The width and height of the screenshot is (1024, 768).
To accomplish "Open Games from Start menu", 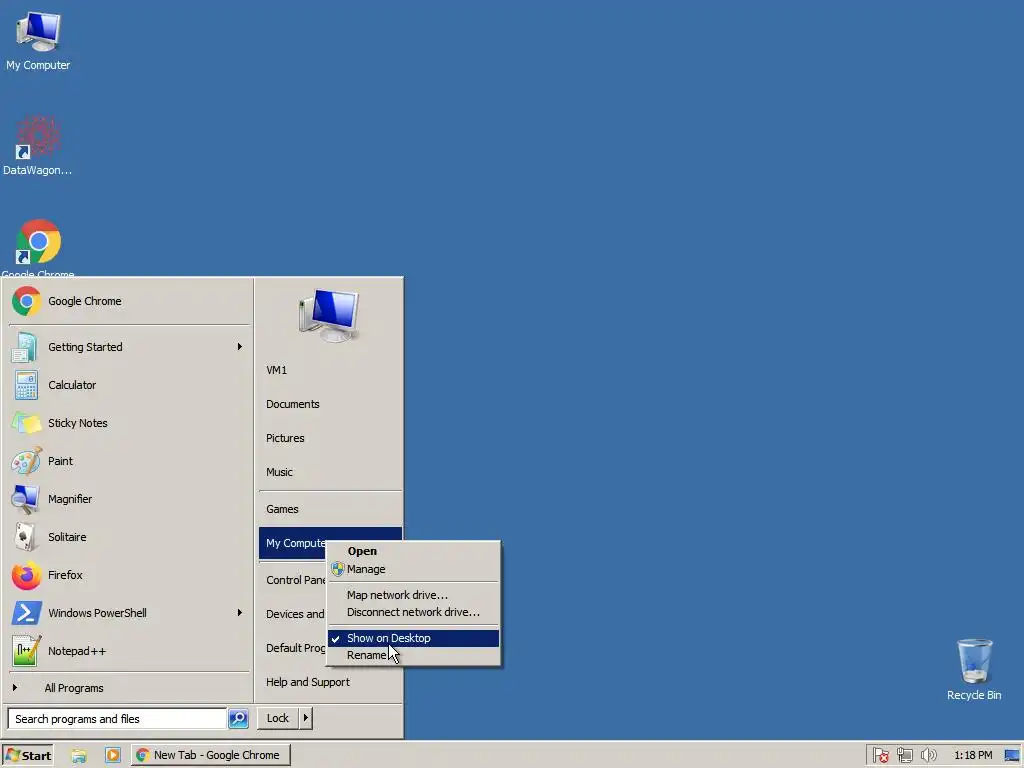I will pos(330,509).
